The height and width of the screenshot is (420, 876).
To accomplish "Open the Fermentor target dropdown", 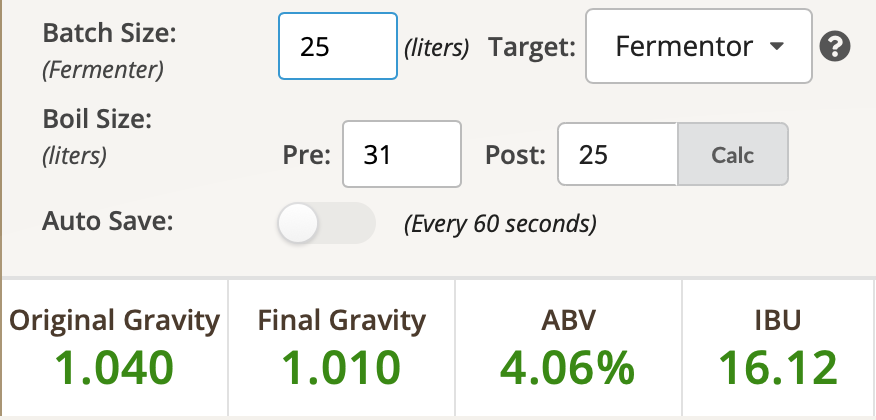I will tap(698, 46).
